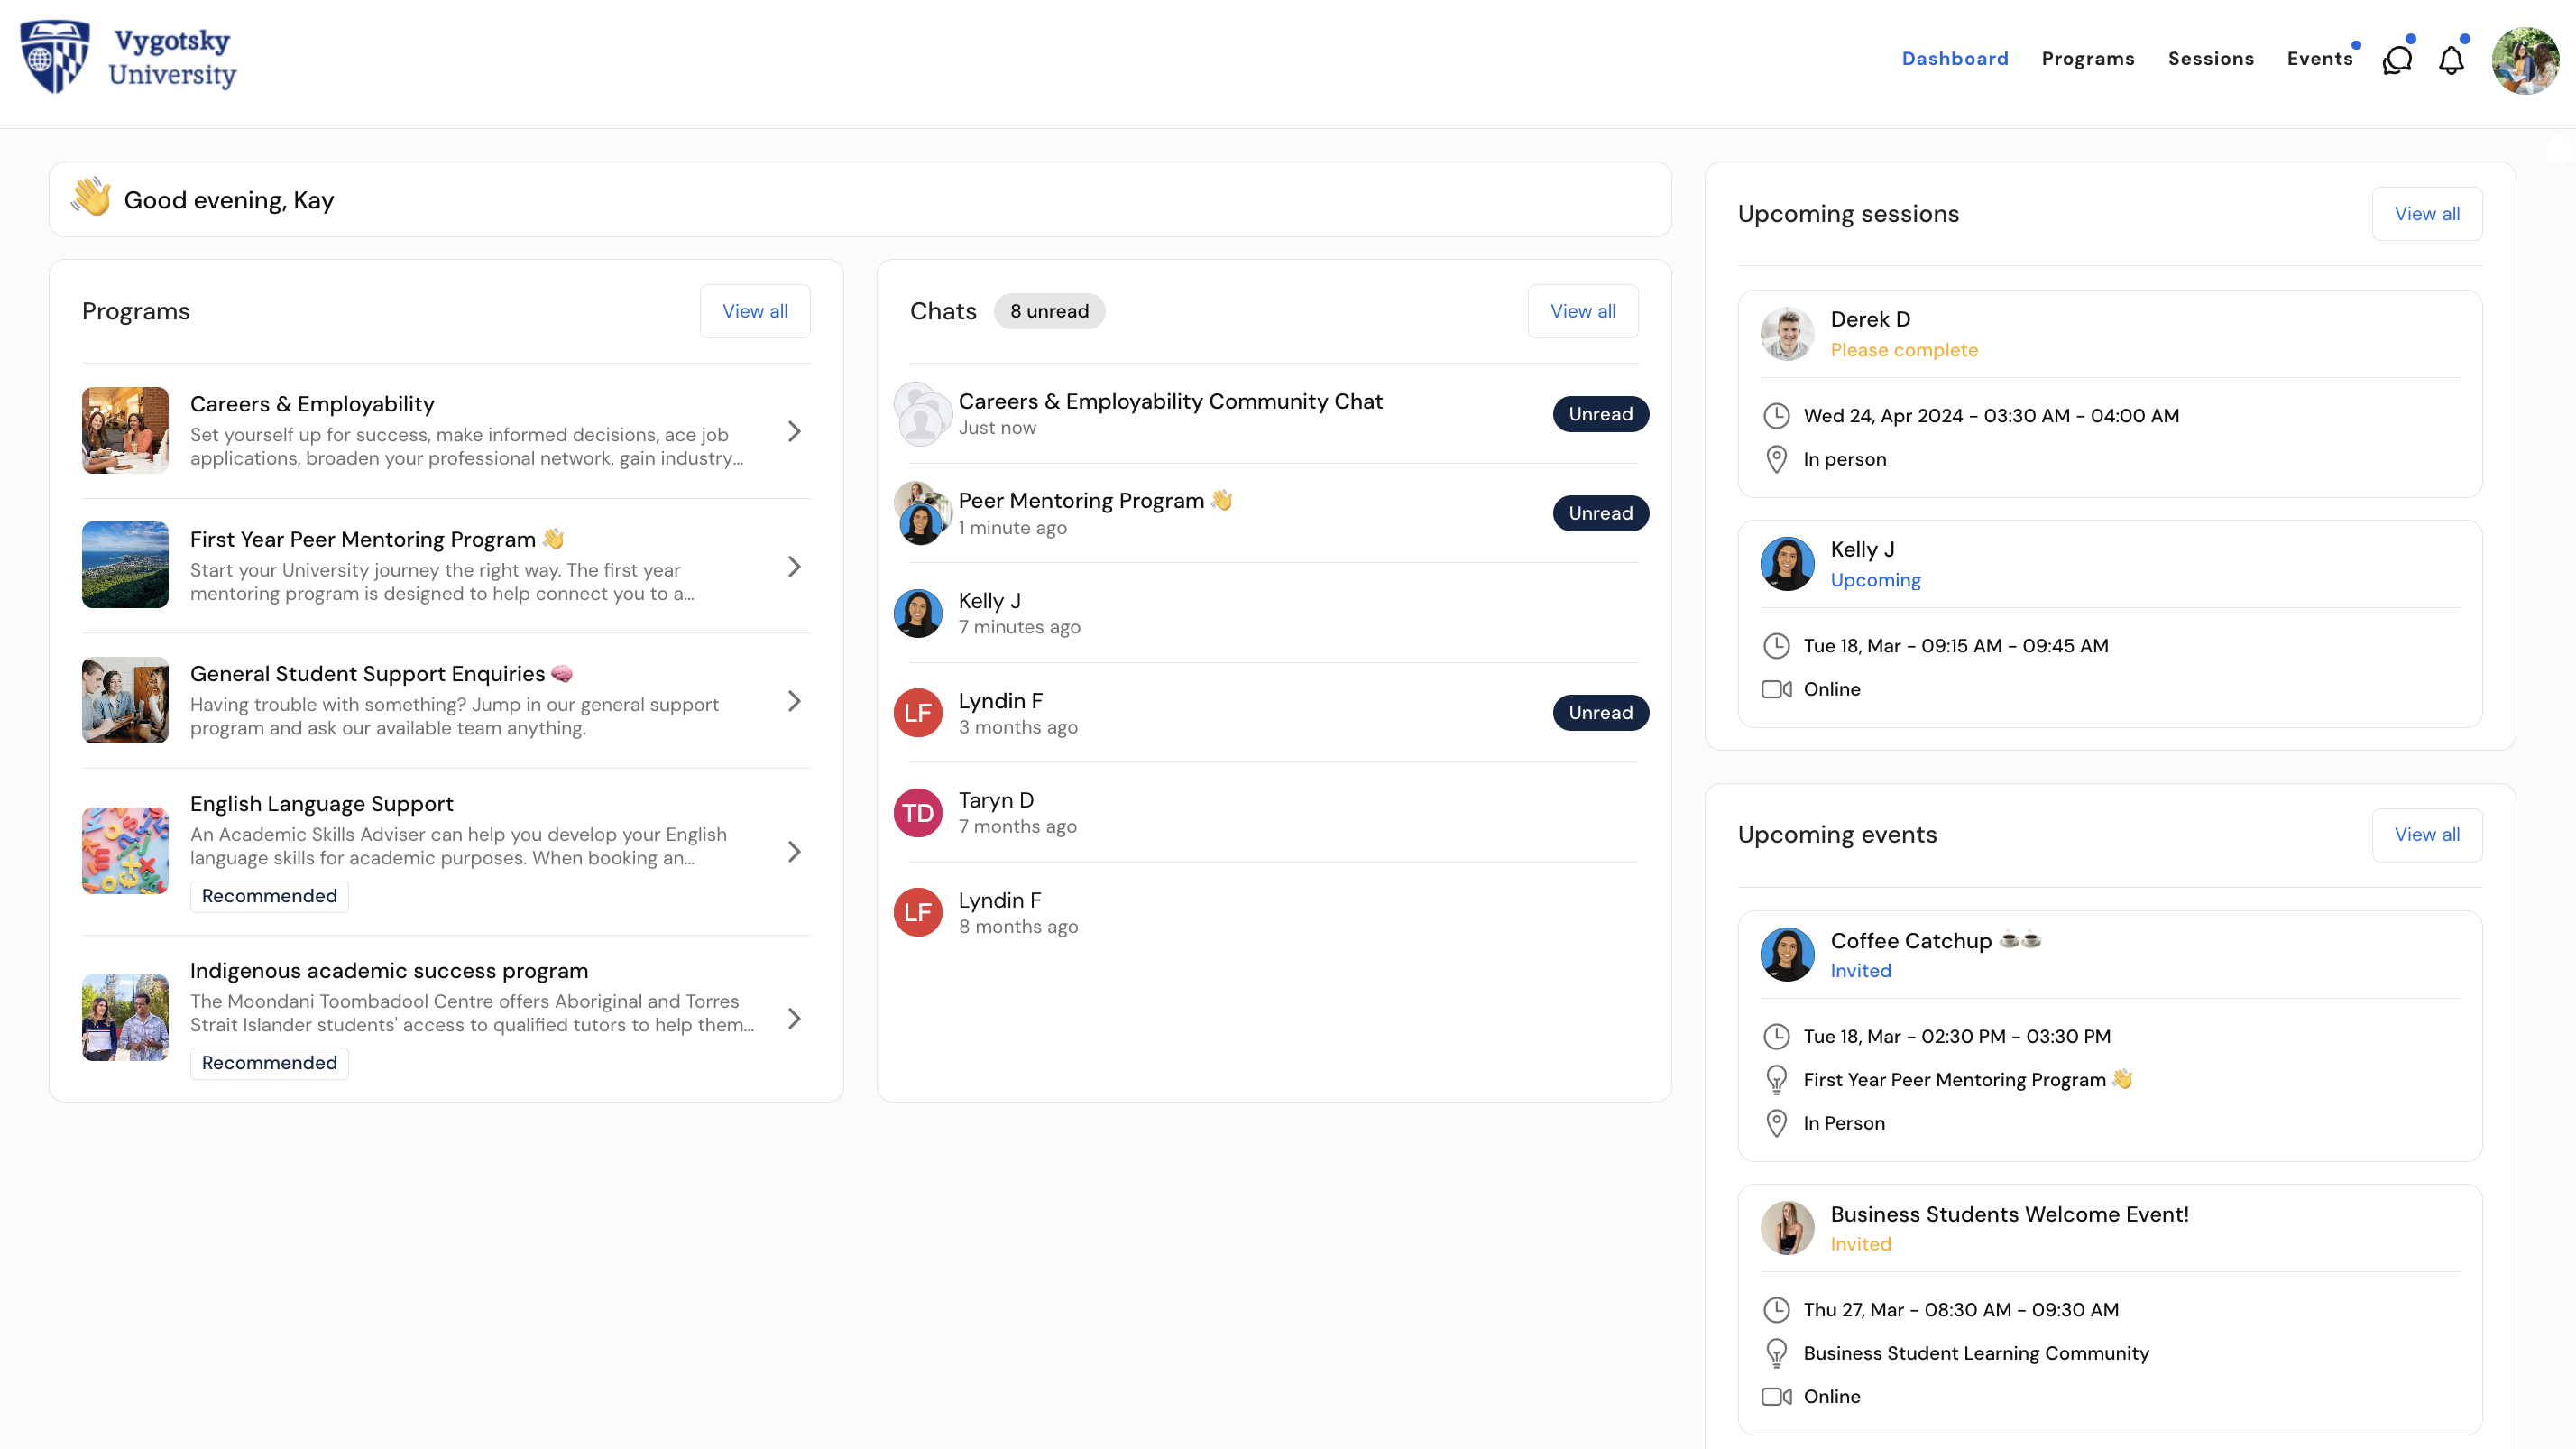The image size is (2576, 1449).
Task: Open Kelly J chat from 7 minutes ago
Action: pyautogui.click(x=1266, y=613)
